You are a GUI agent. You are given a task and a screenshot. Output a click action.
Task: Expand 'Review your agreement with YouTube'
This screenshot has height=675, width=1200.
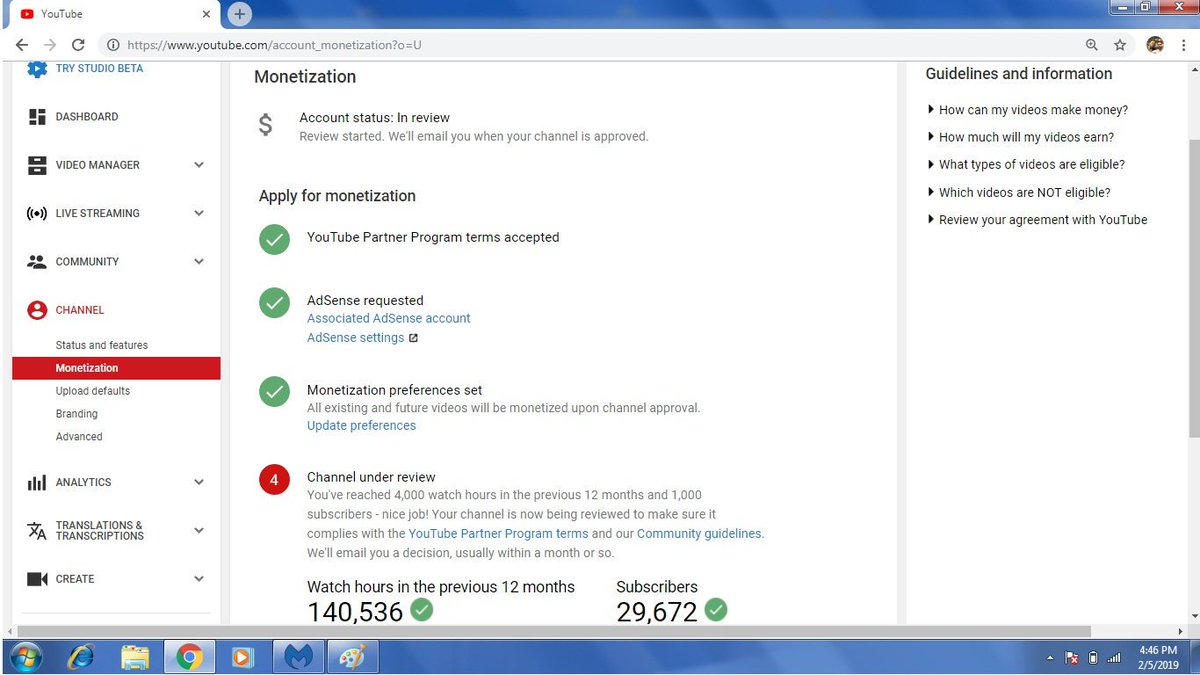pos(1037,219)
